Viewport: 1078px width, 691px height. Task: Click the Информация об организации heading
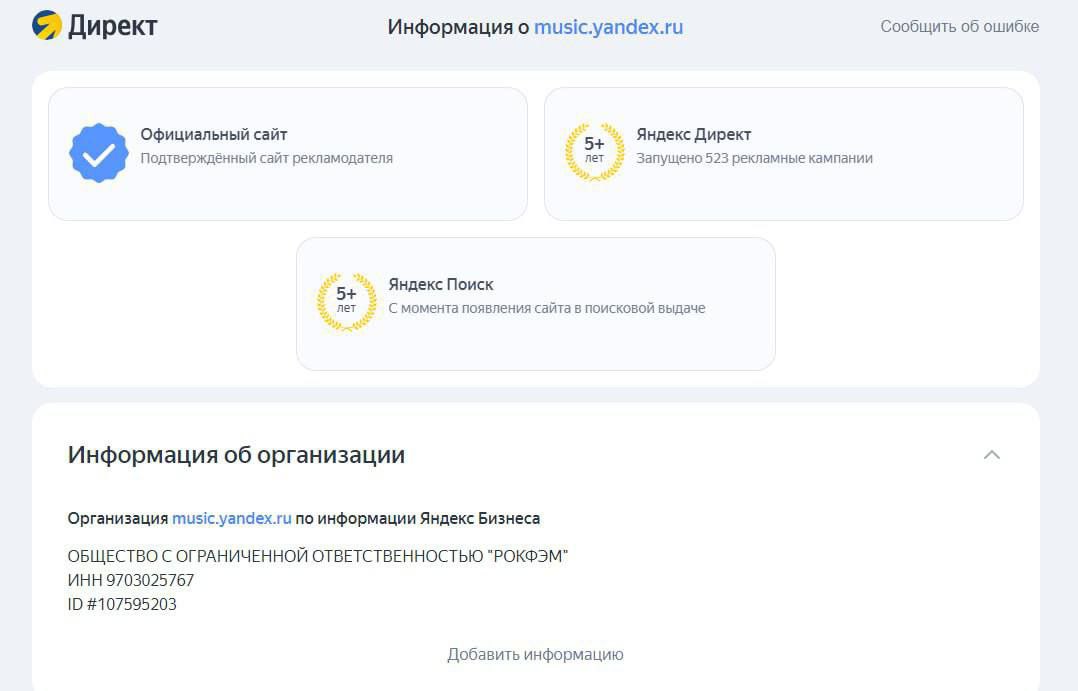(236, 455)
